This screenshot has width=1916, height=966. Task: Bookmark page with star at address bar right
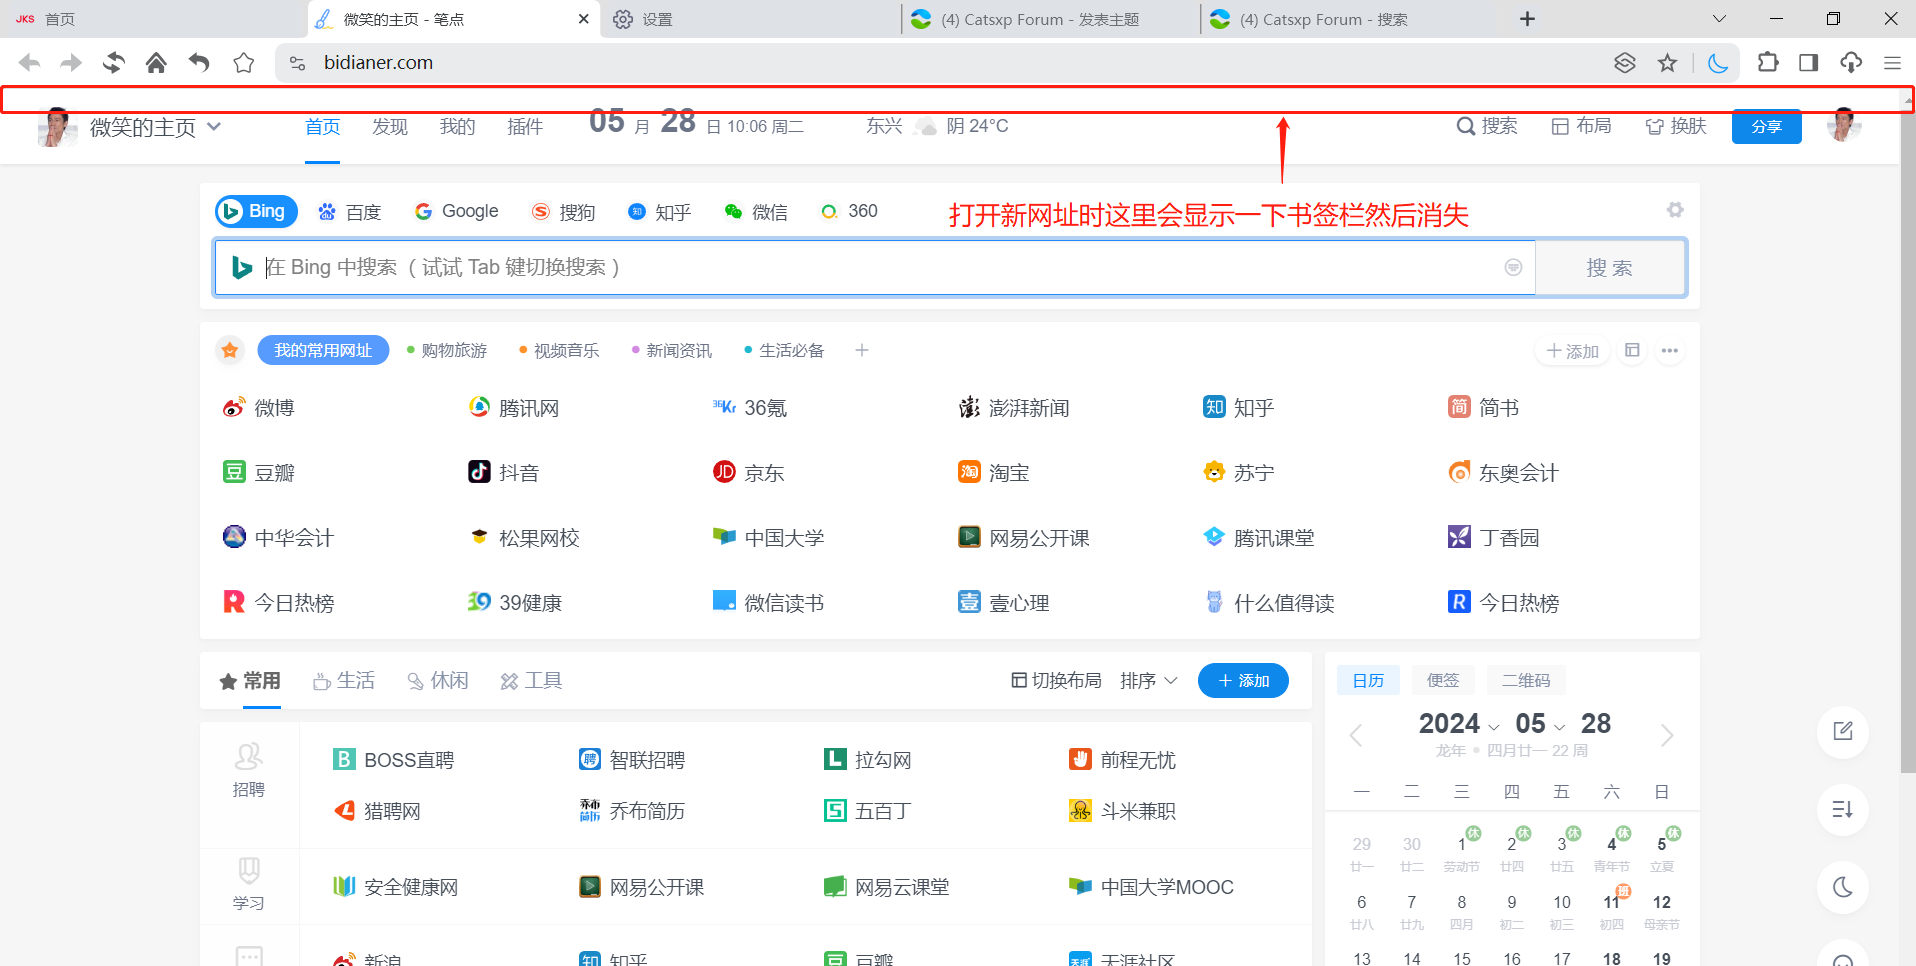click(x=1667, y=63)
